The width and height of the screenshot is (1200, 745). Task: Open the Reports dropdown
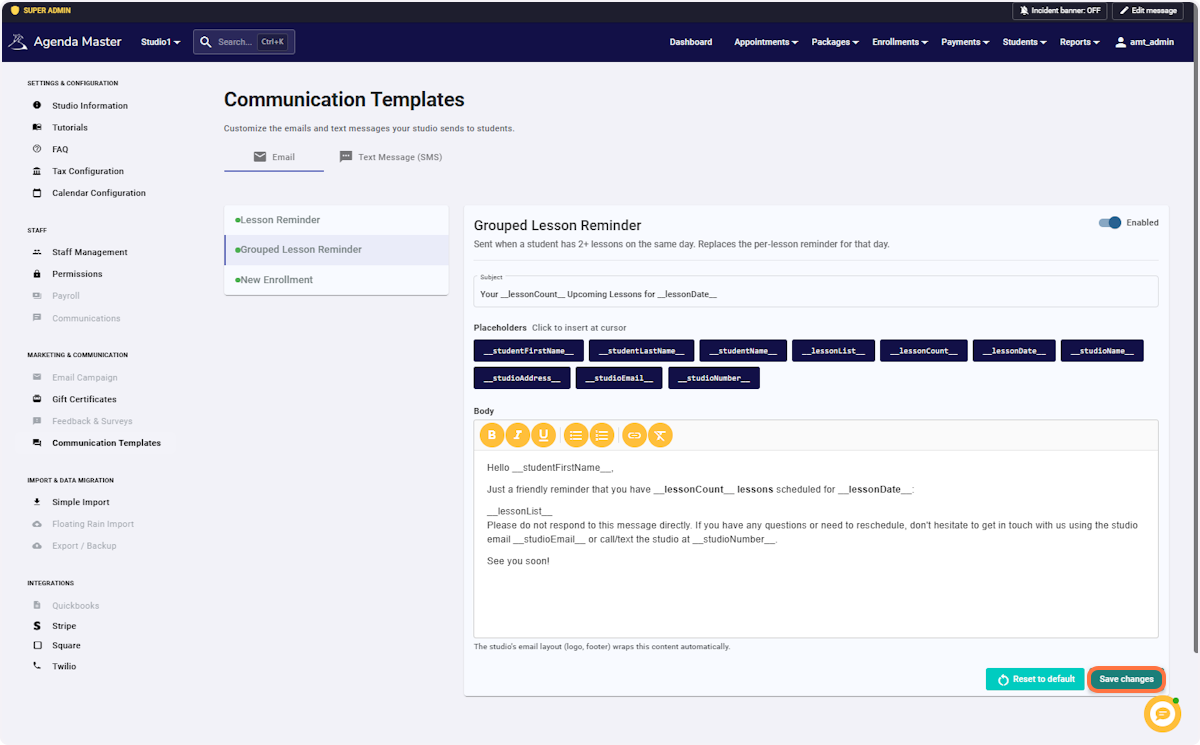coord(1079,42)
